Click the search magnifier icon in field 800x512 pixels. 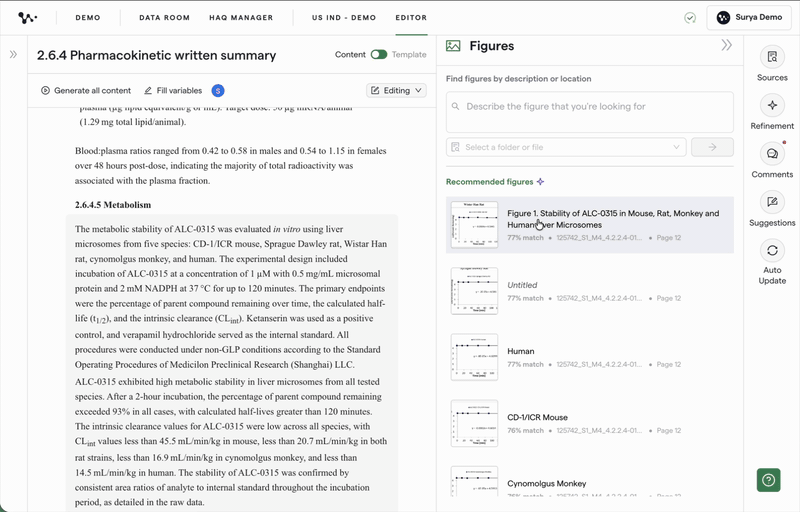[x=456, y=106]
